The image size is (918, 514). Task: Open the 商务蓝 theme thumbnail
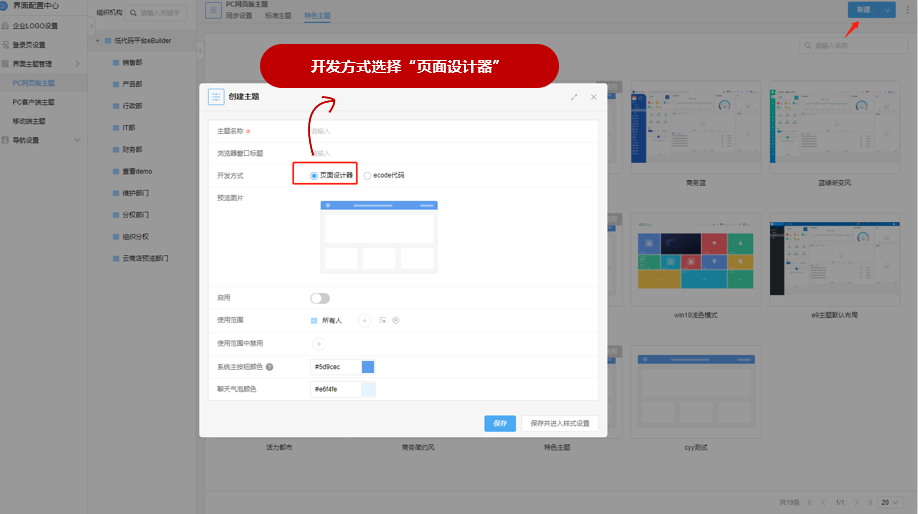[696, 127]
